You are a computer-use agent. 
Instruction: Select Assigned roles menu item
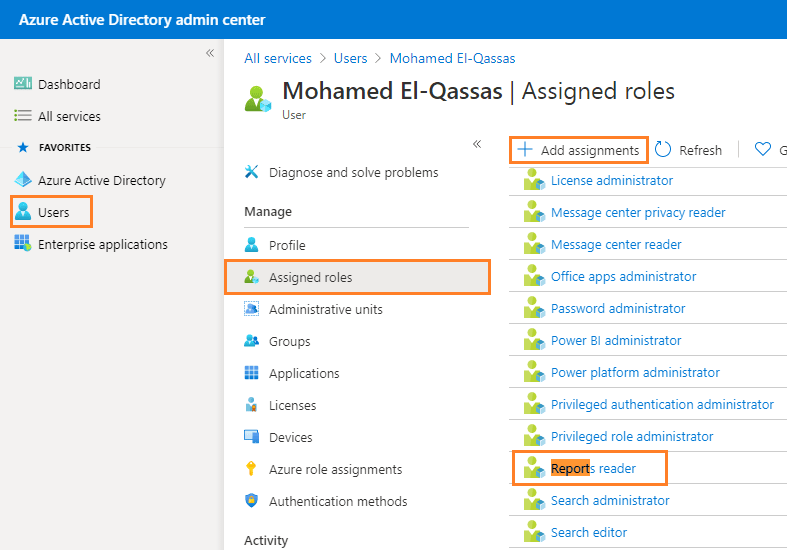pos(357,277)
